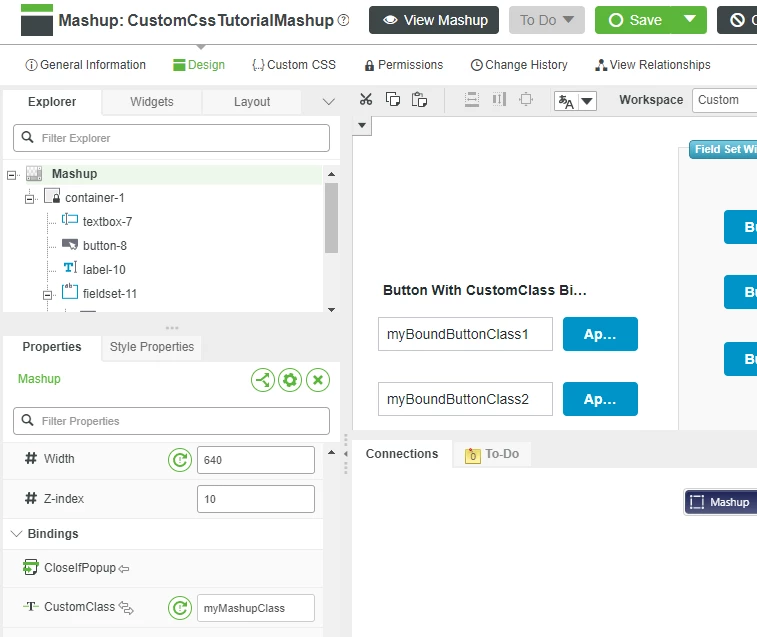The image size is (757, 637).
Task: Collapse the Mashup tree root node
Action: pyautogui.click(x=12, y=175)
